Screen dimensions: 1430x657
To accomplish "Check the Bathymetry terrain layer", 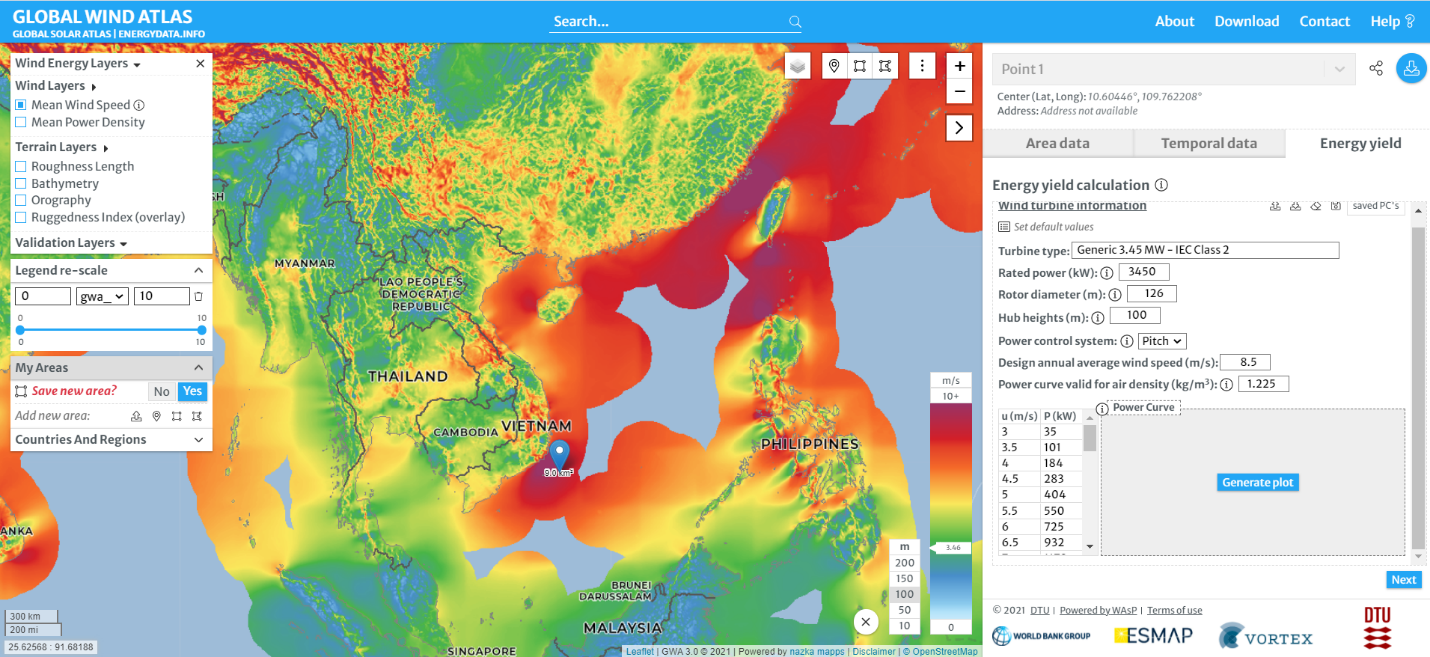I will (21, 184).
